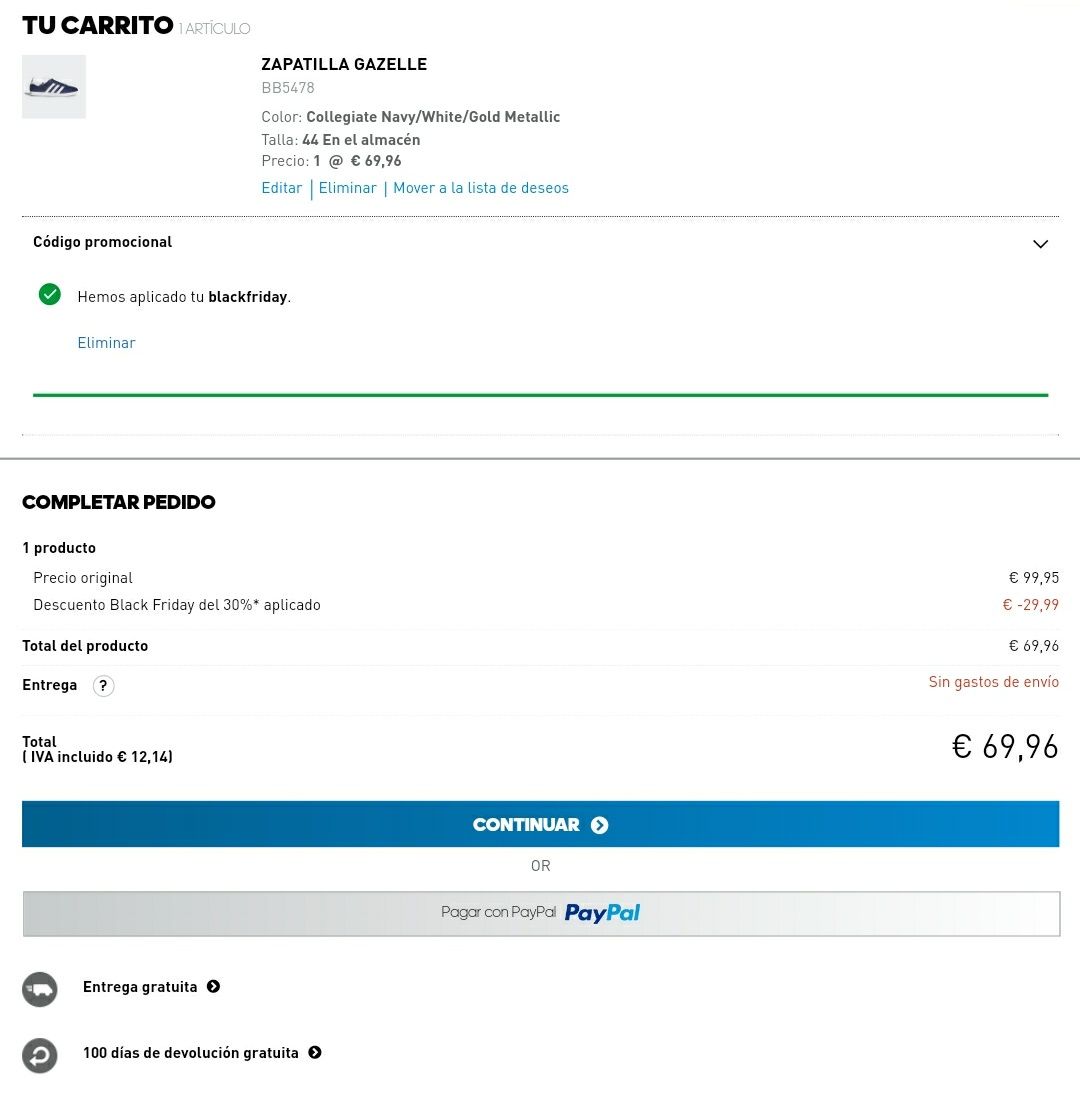The image size is (1080, 1094).
Task: Open the Editar link for the item
Action: pyautogui.click(x=282, y=188)
